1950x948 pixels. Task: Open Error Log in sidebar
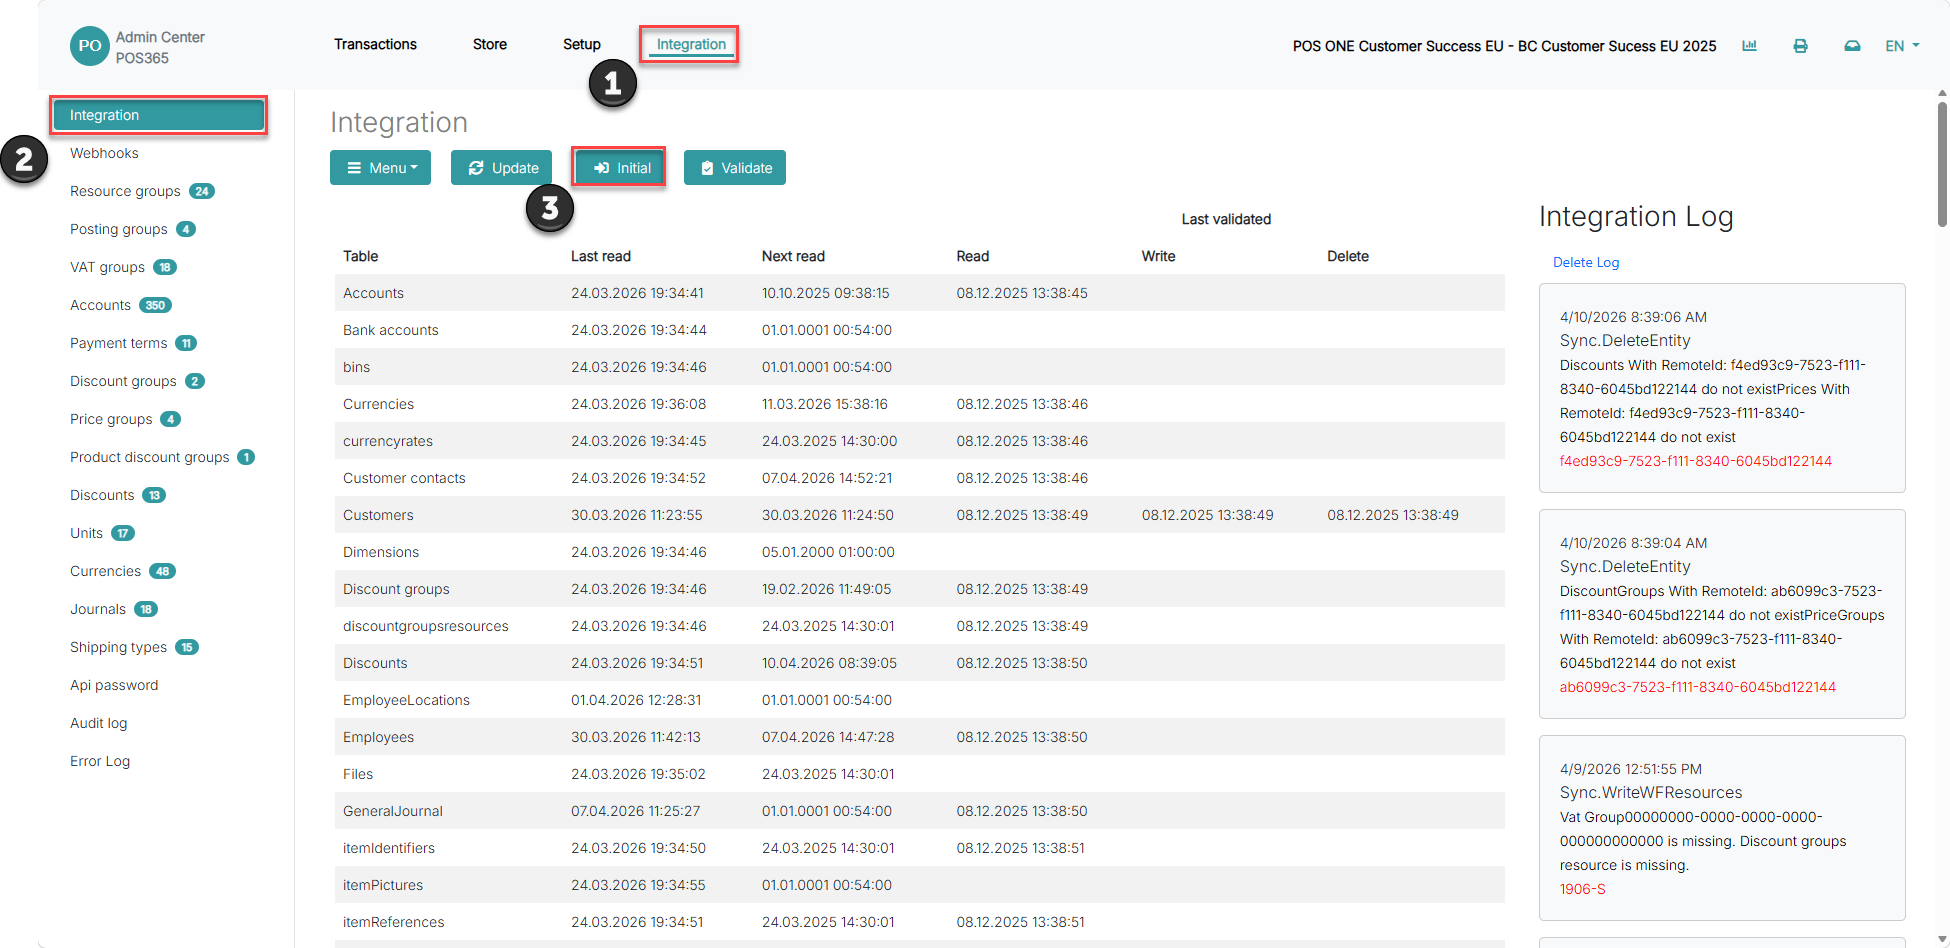point(100,761)
